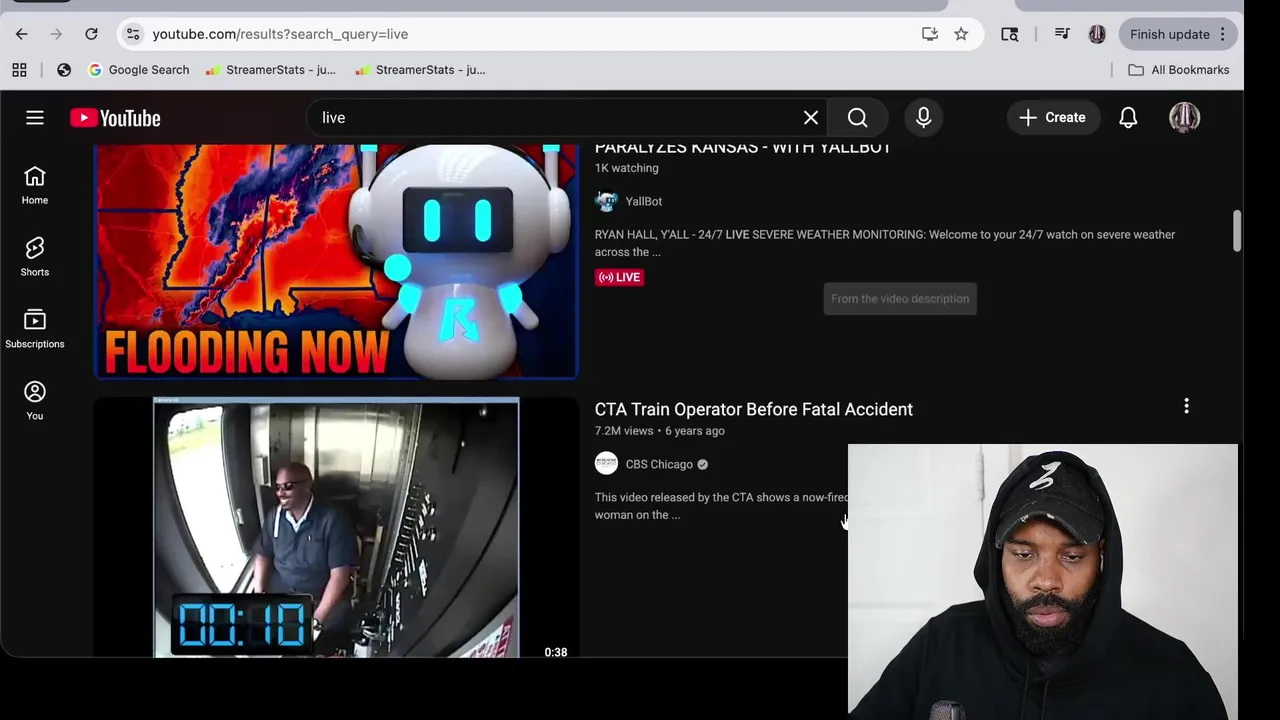The width and height of the screenshot is (1280, 720).
Task: Click the install app icon in address bar
Action: click(930, 34)
